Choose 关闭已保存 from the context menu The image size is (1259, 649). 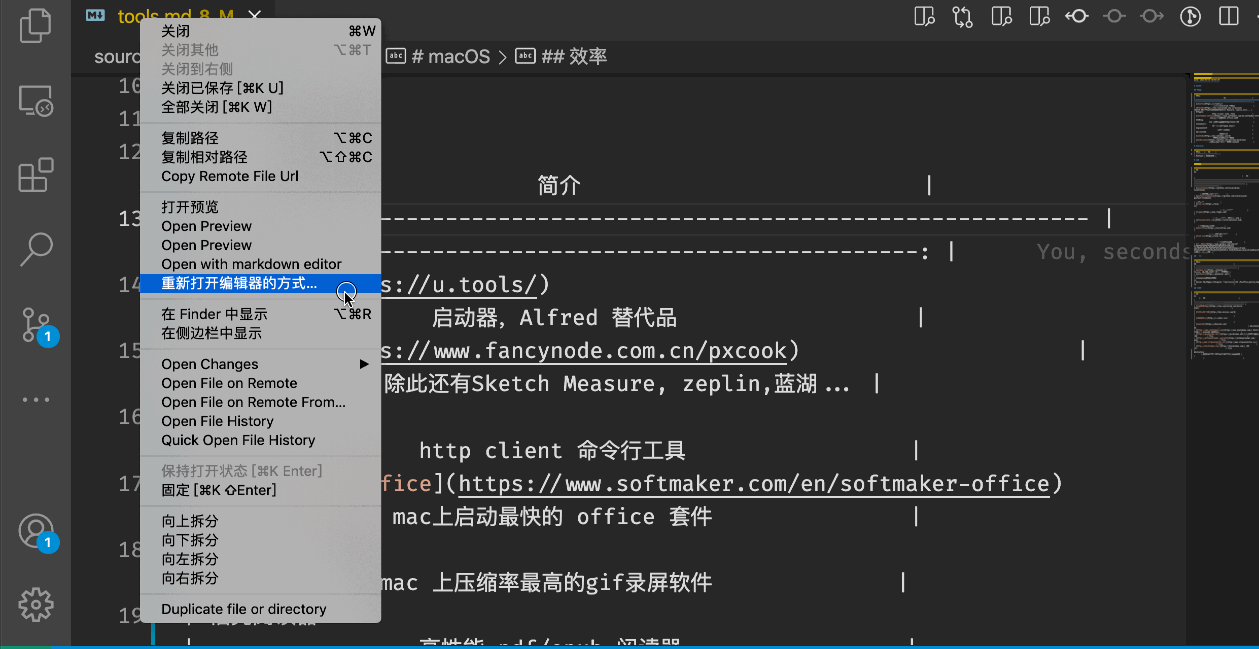[260, 88]
